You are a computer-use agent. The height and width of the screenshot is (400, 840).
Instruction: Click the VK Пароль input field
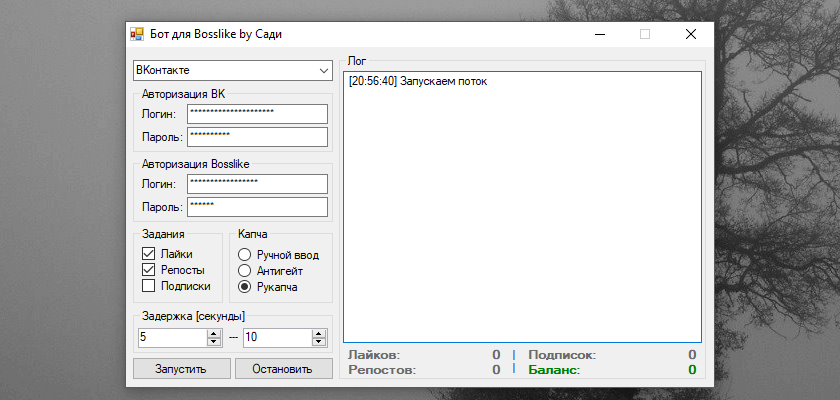[257, 137]
